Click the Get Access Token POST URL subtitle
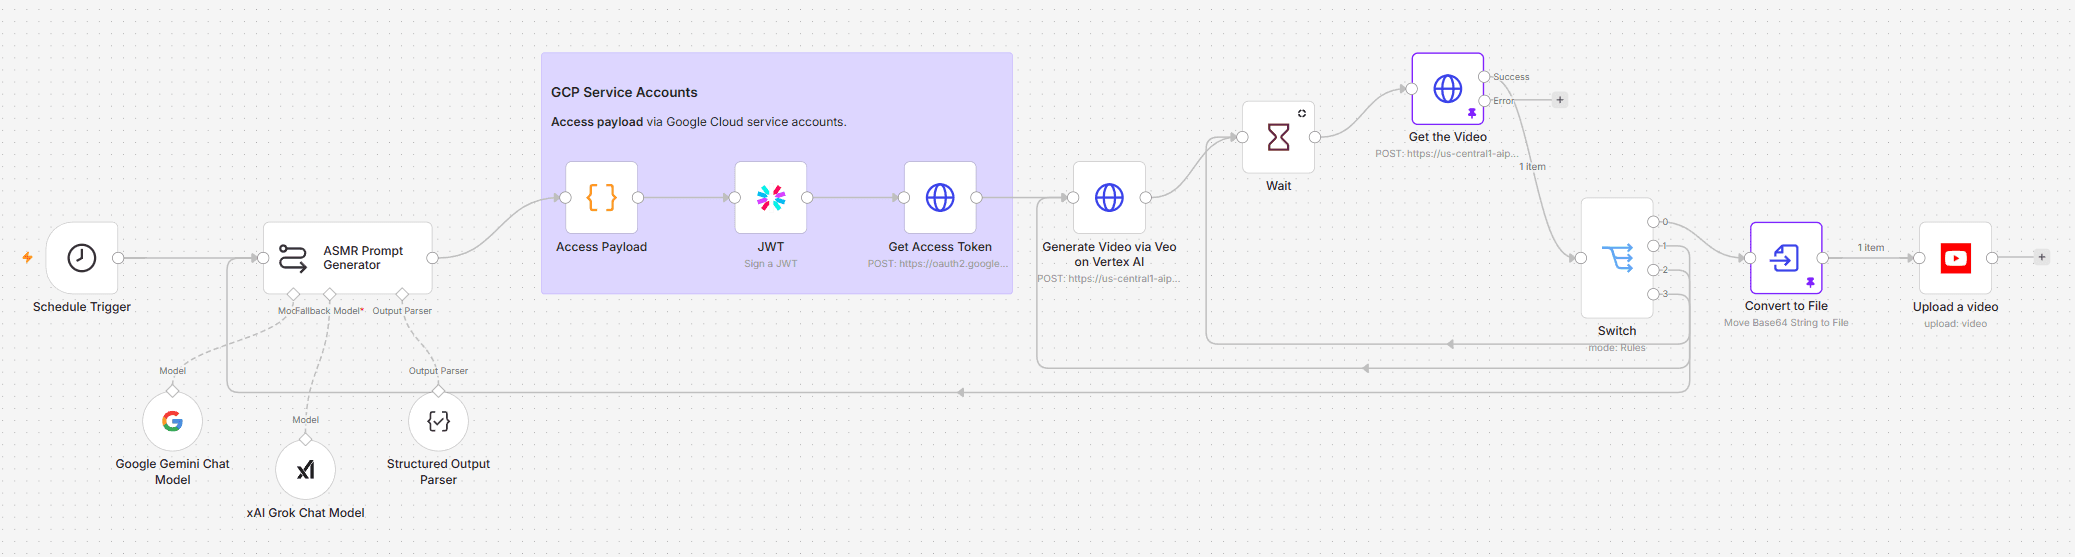2075x557 pixels. coord(938,264)
